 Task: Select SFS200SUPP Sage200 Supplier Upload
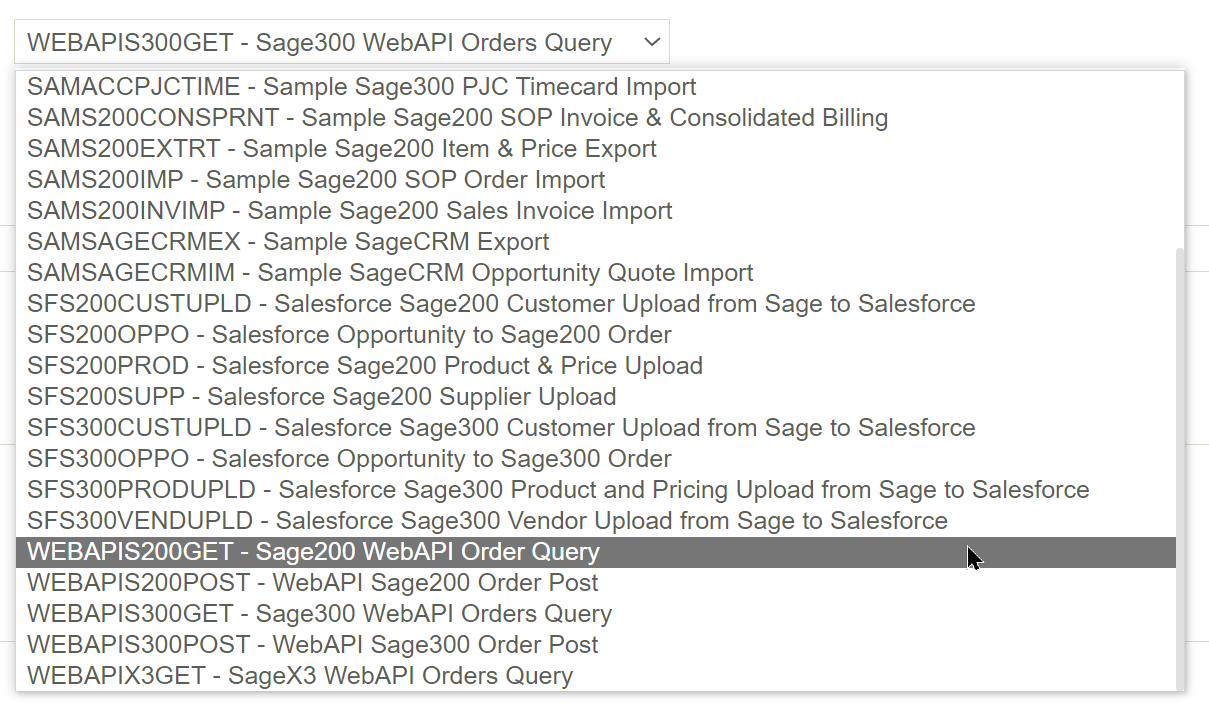coord(321,397)
